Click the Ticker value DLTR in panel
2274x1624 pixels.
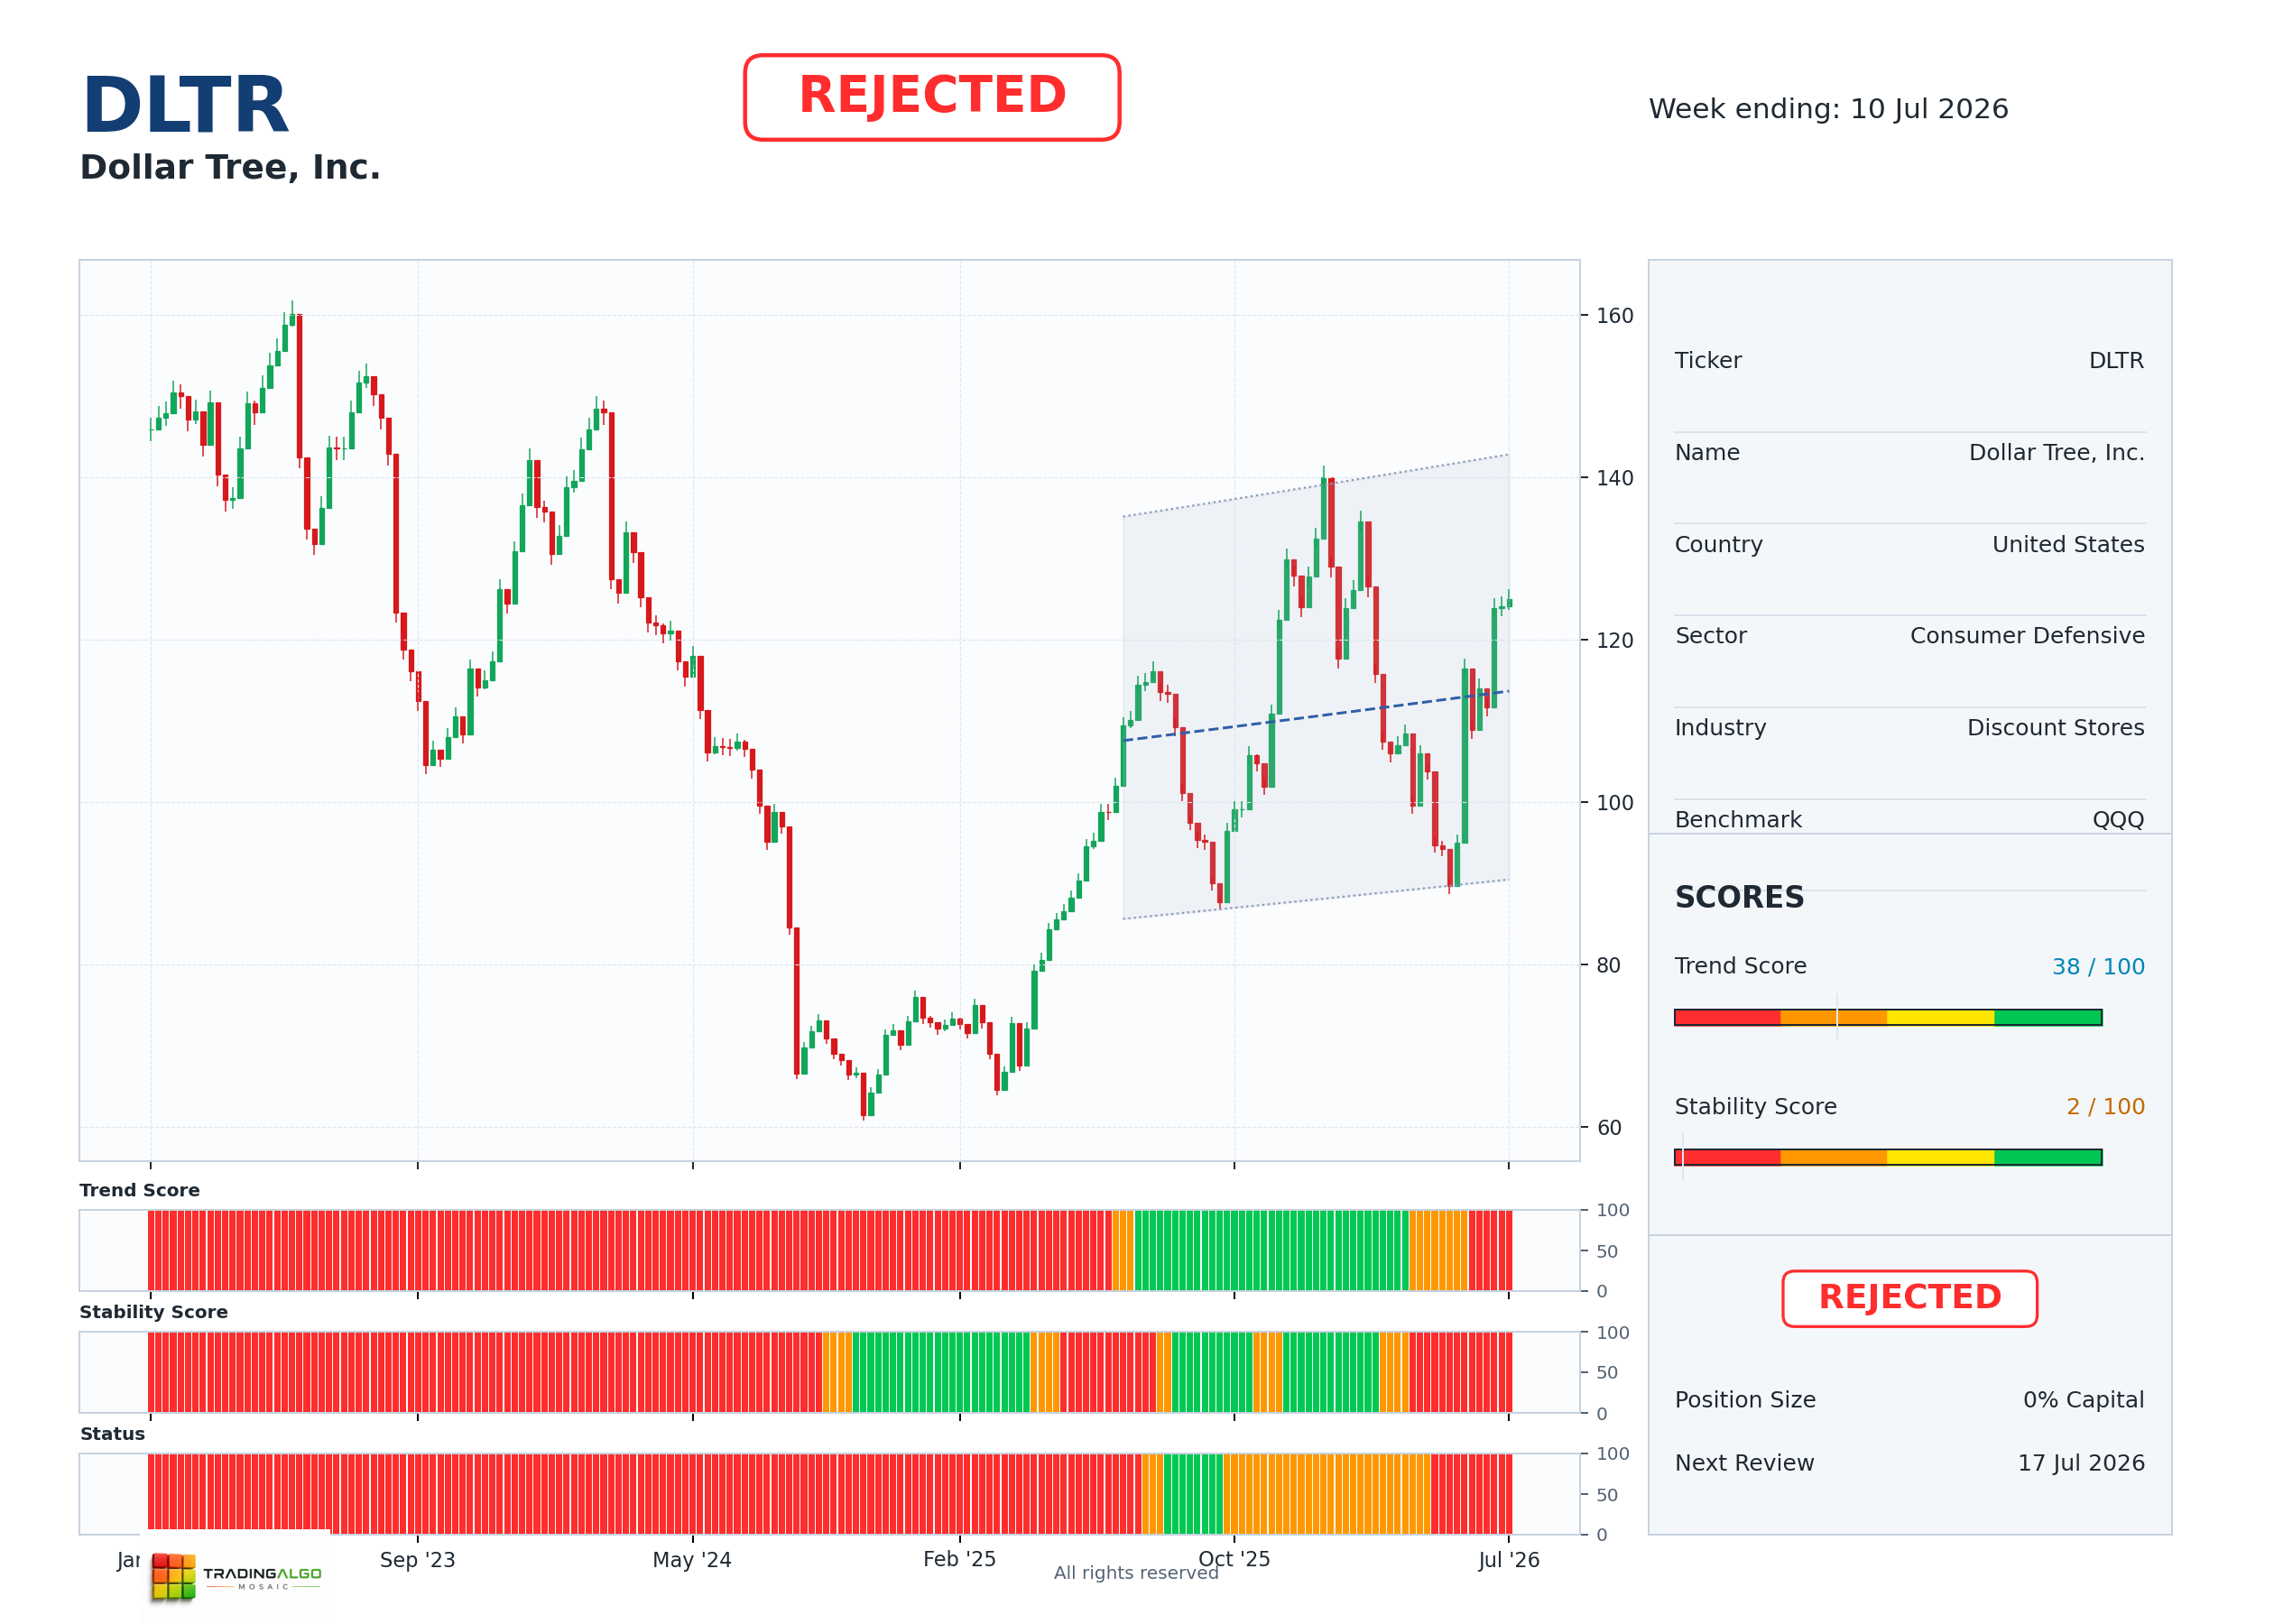click(2116, 361)
